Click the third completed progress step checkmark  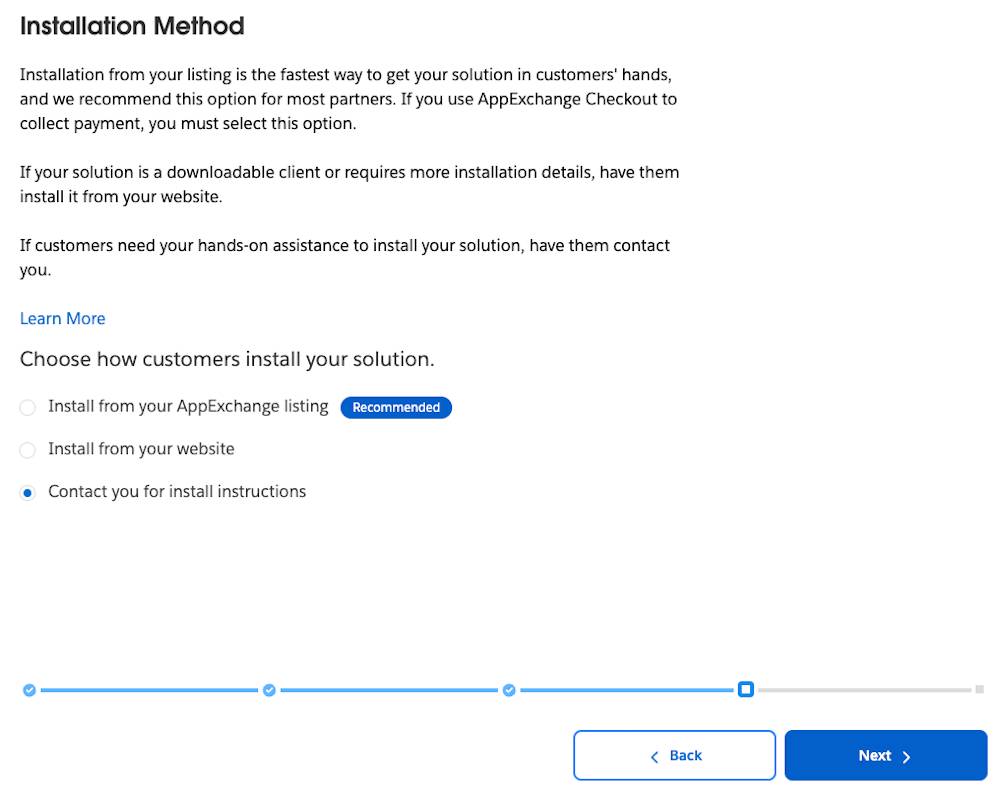pos(509,690)
